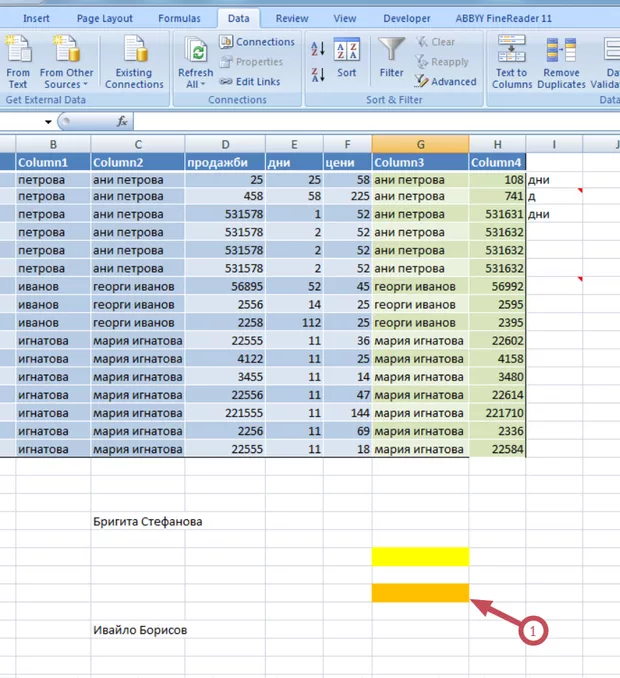Screen dimensions: 620x678
Task: Click the Connections button
Action: (x=257, y=42)
